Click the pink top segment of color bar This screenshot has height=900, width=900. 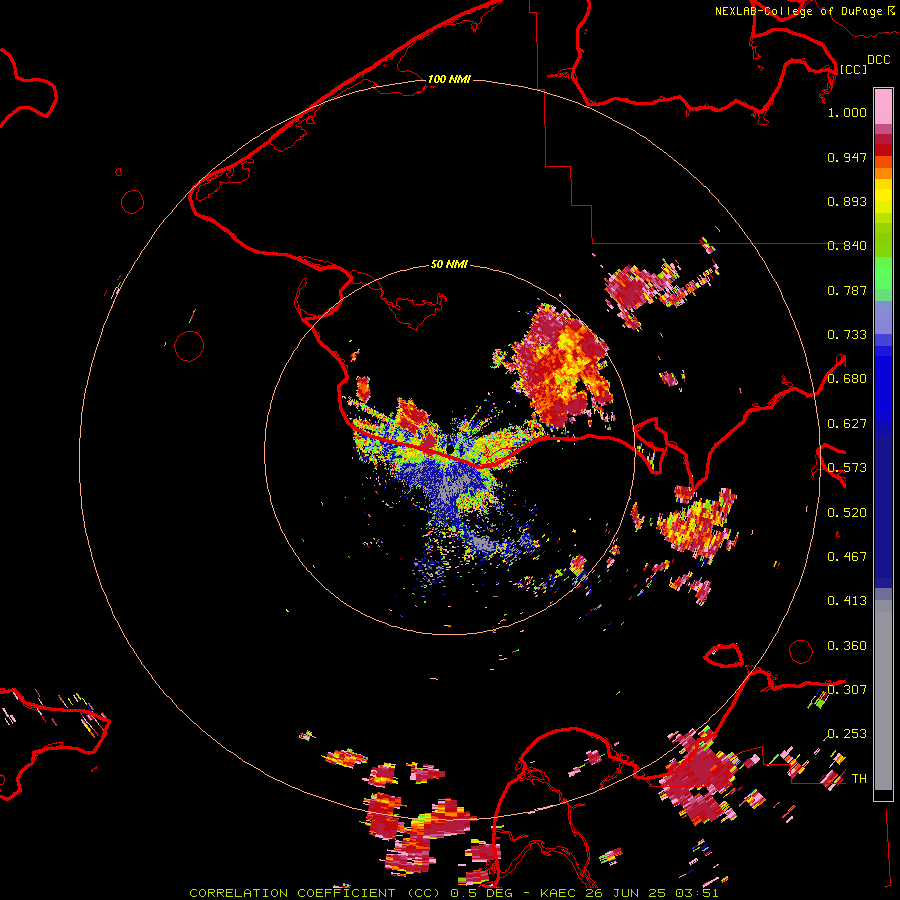883,106
